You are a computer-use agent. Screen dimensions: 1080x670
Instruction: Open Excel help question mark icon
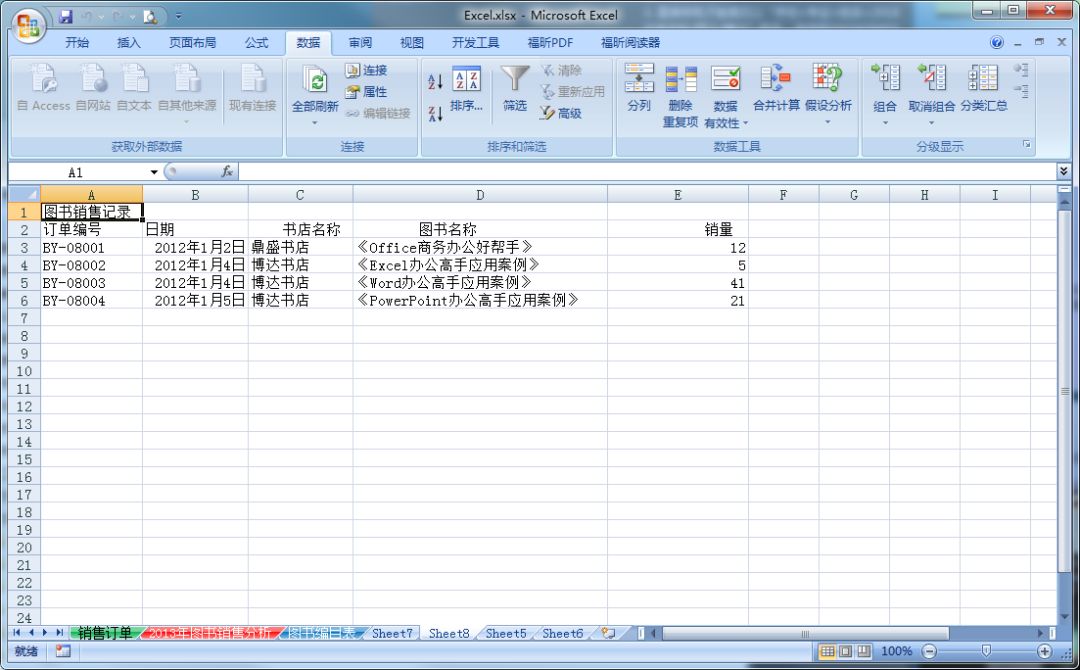point(997,43)
